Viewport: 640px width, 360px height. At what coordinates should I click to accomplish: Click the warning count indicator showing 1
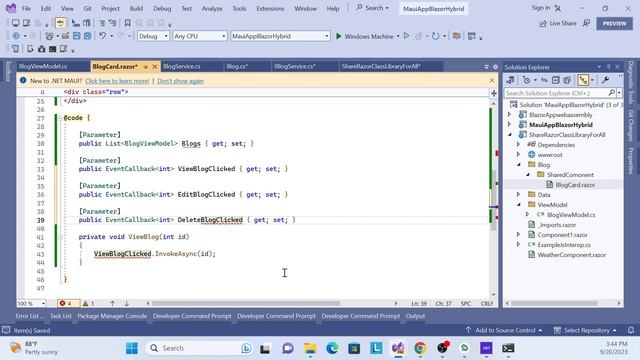[89, 304]
